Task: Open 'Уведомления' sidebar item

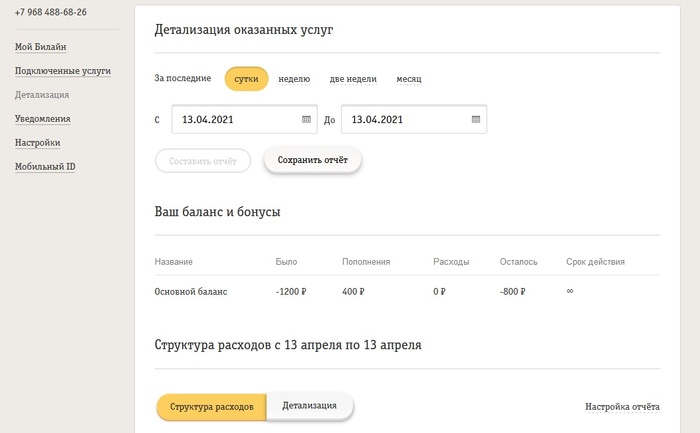Action: coord(42,119)
